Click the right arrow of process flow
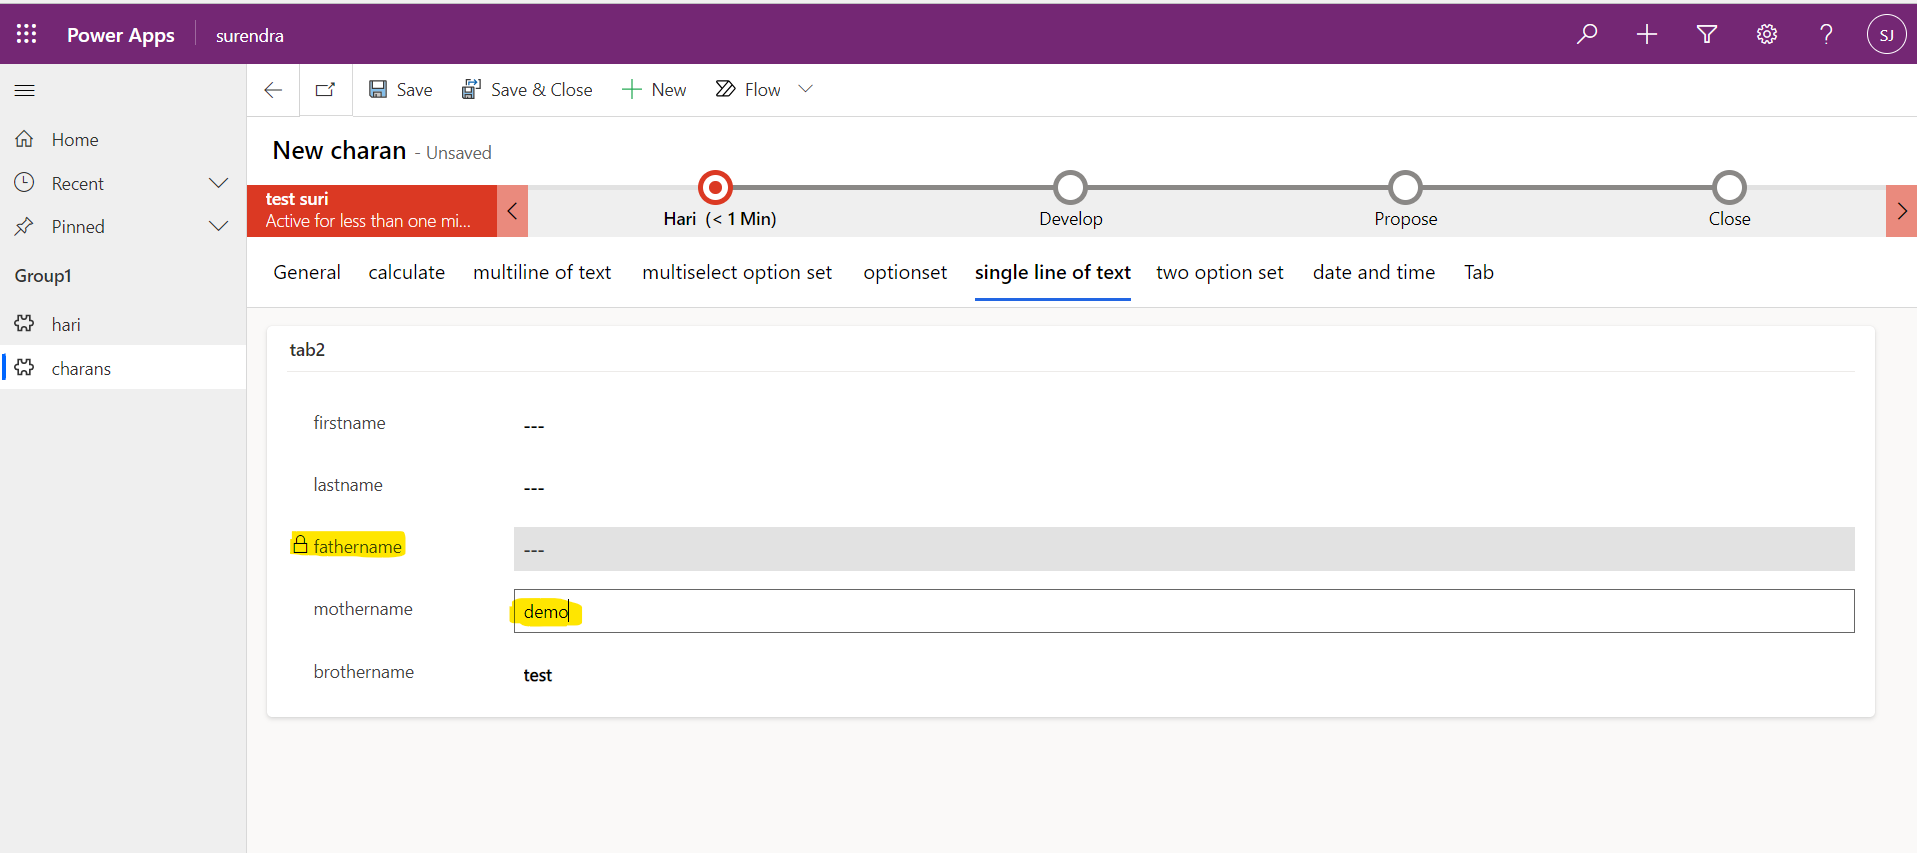This screenshot has height=853, width=1917. 1901,211
